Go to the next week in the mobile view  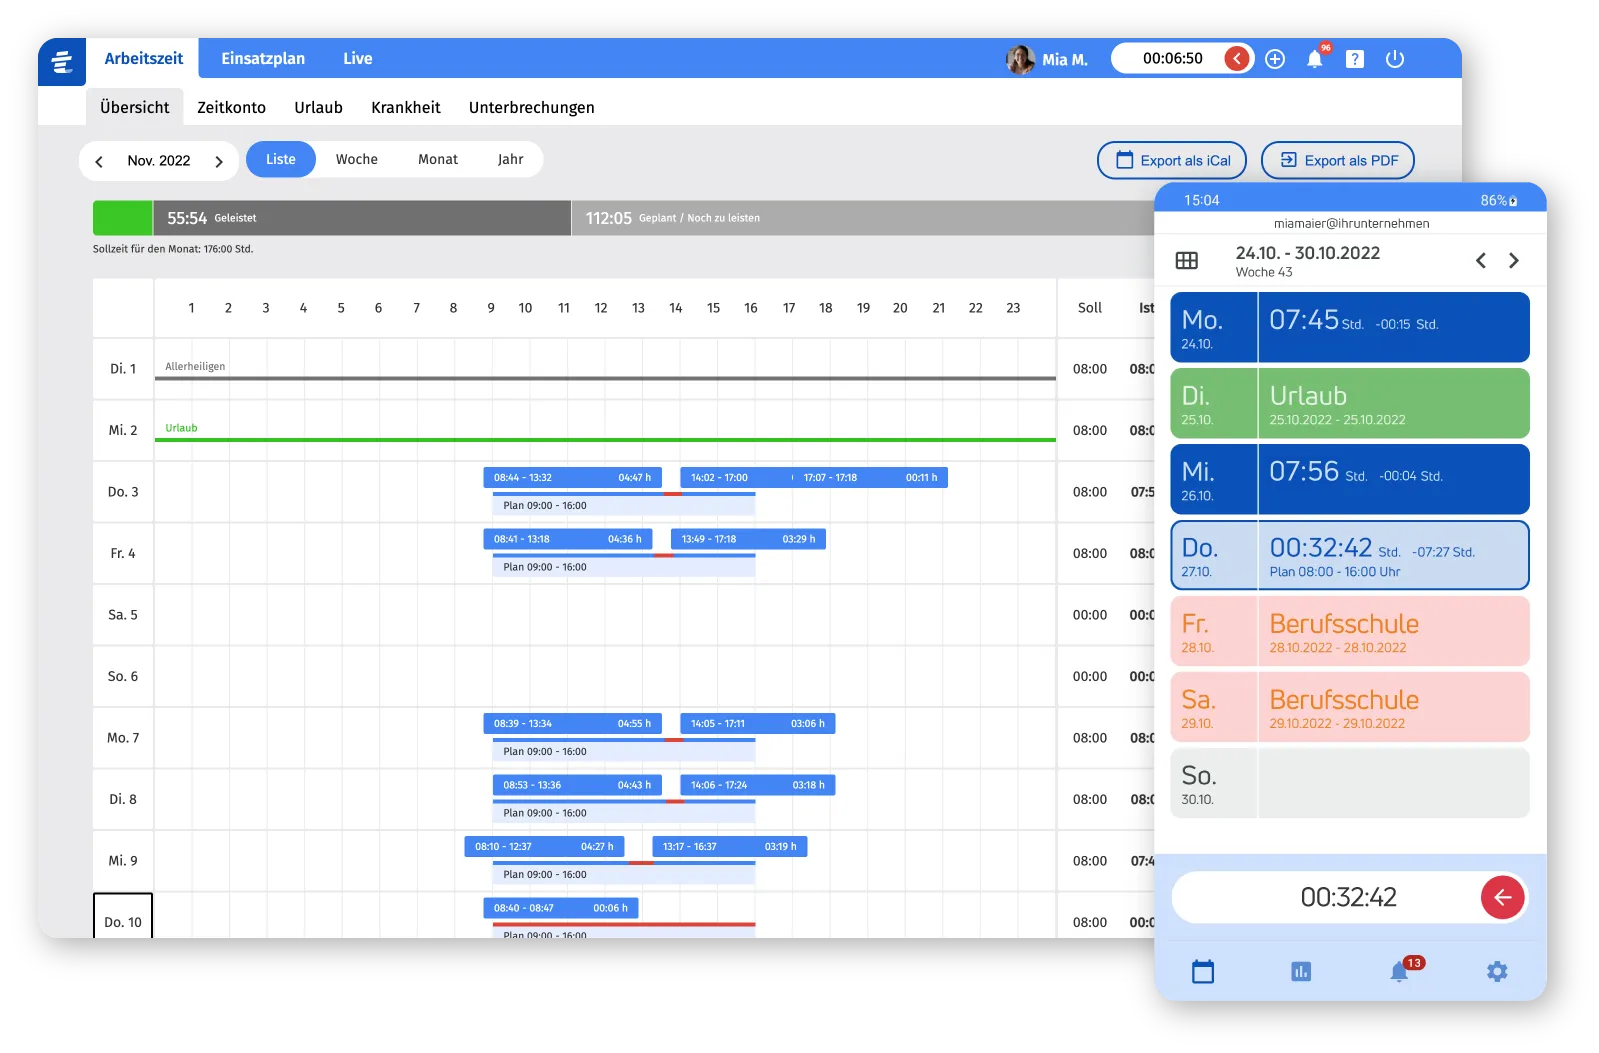pyautogui.click(x=1514, y=261)
